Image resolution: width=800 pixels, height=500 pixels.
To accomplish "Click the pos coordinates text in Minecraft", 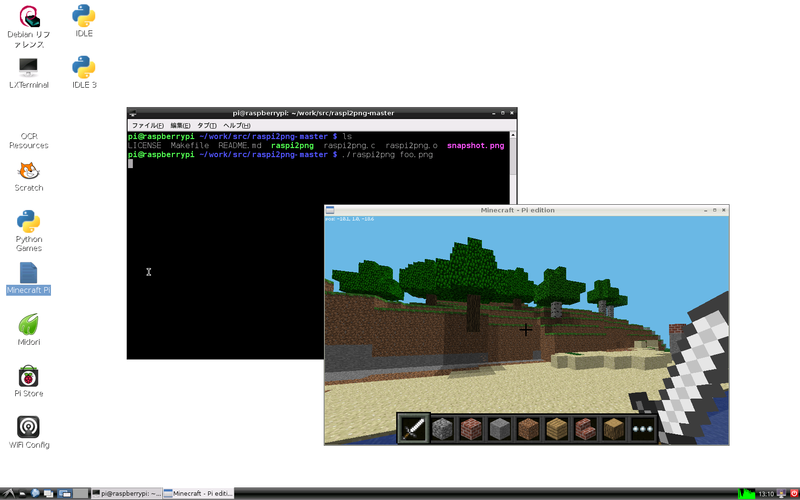I will point(350,219).
